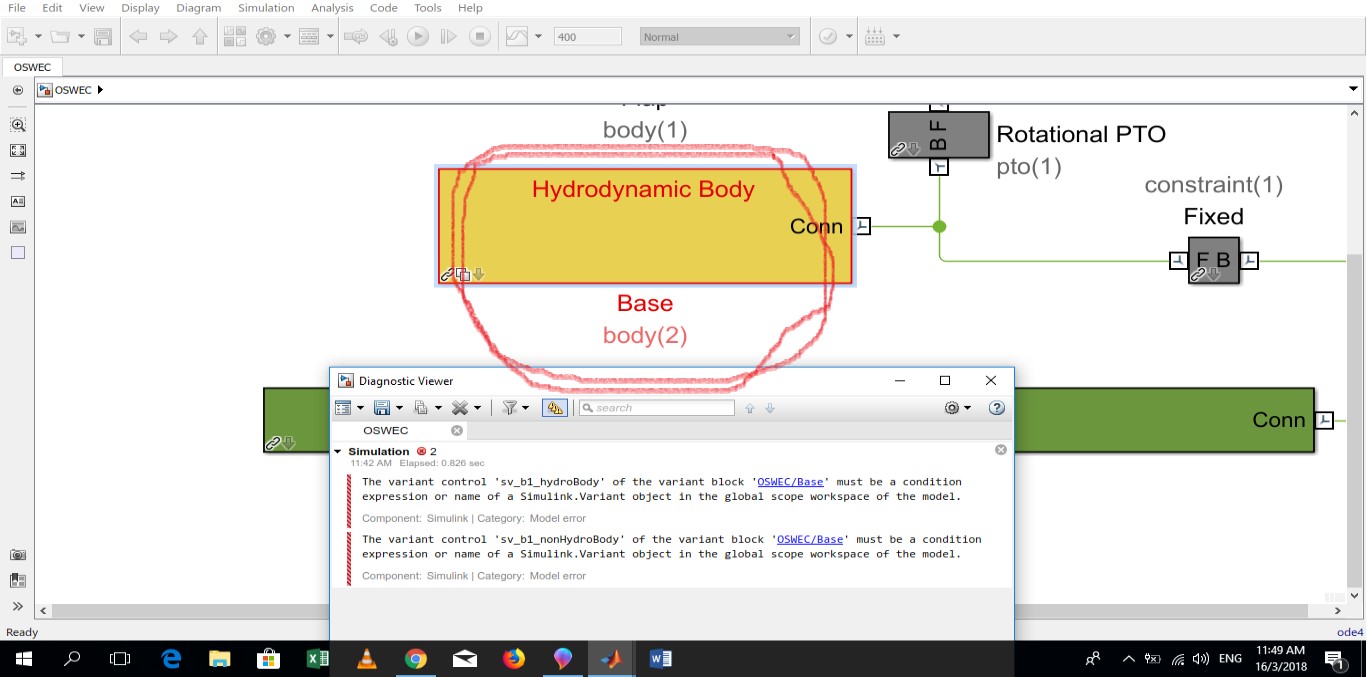
Task: Open the Model Configuration Parameters gear
Action: point(267,36)
